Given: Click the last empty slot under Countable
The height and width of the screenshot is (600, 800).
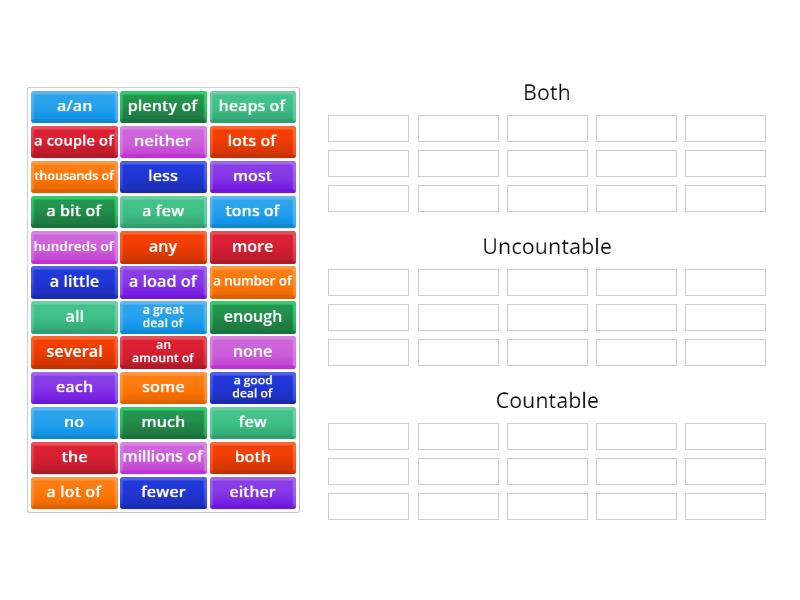Looking at the screenshot, I should 725,506.
